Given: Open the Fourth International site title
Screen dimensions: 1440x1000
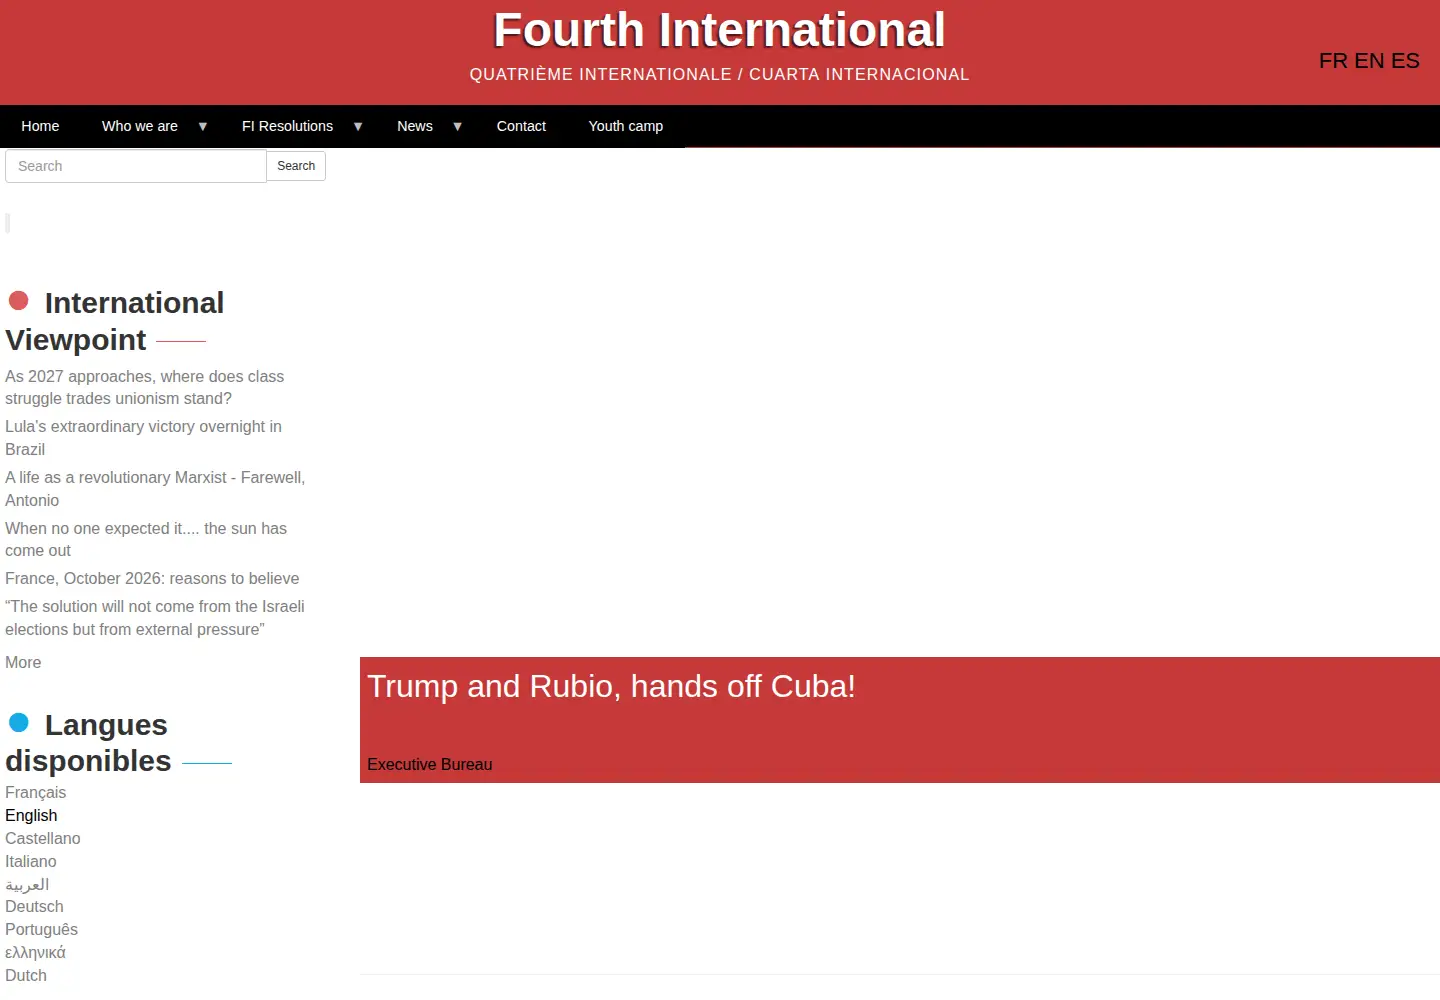Looking at the screenshot, I should tap(719, 30).
